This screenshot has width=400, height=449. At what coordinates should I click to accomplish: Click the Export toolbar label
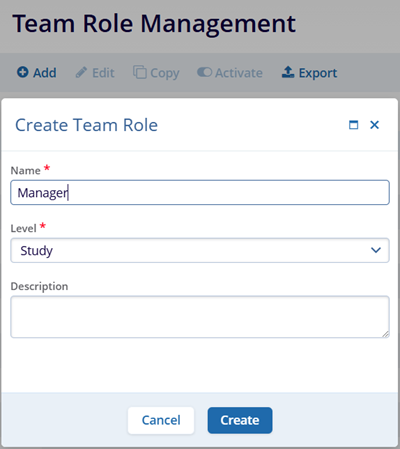coord(318,73)
